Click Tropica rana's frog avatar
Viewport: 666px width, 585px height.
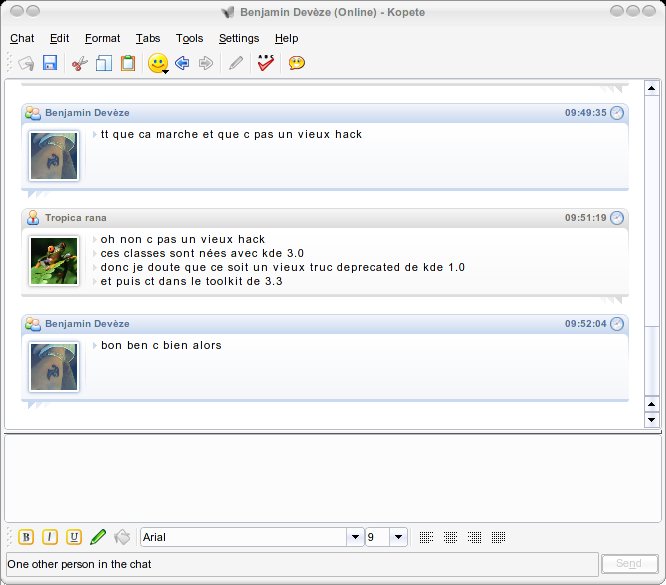coord(54,261)
